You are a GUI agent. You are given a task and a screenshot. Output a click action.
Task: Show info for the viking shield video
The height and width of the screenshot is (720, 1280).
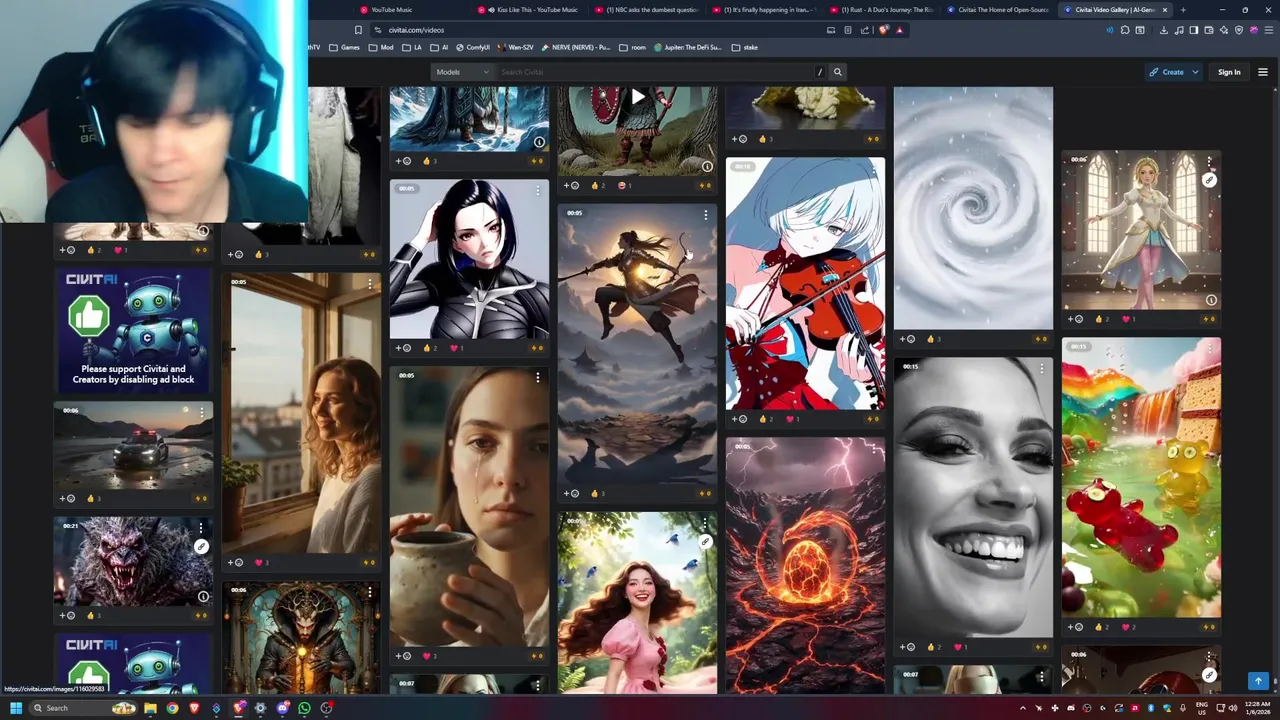[707, 166]
